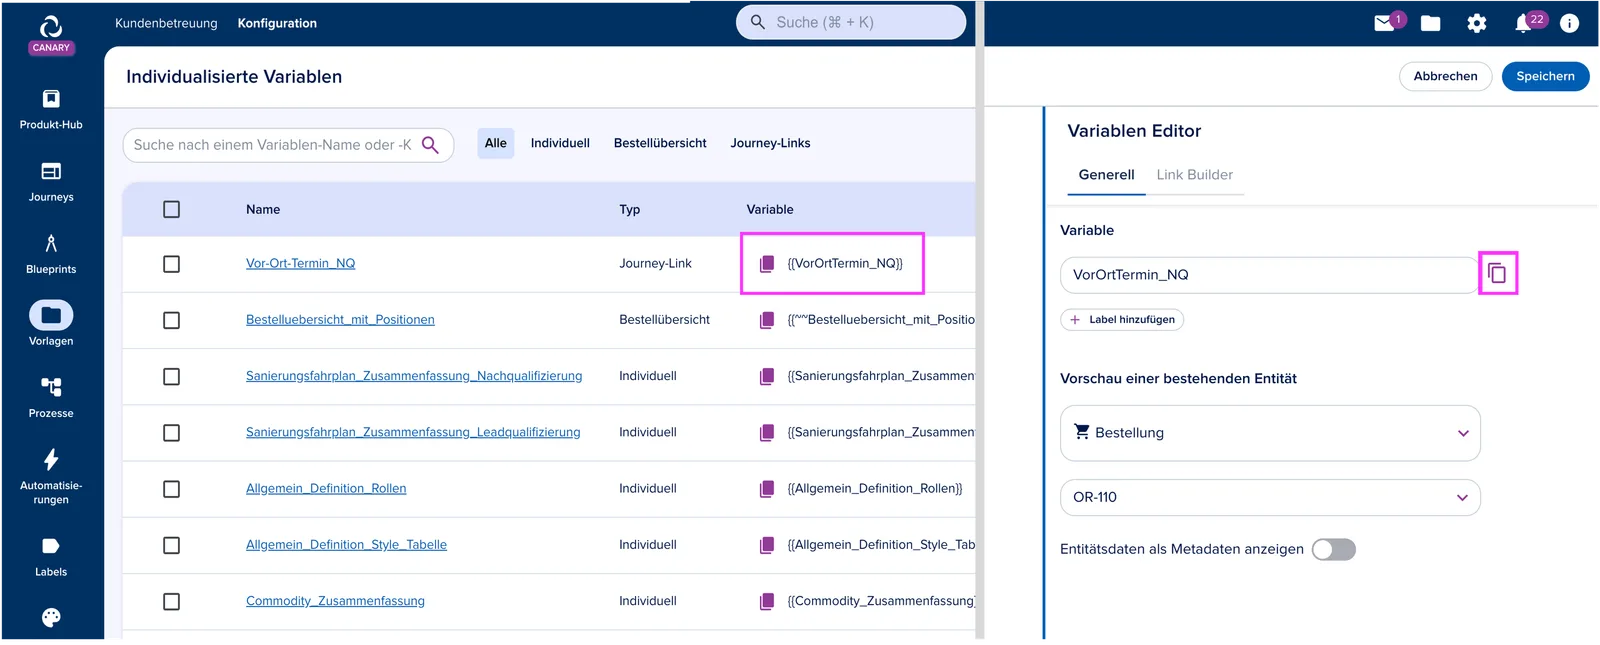1600x645 pixels.
Task: Check the Vor-Ort-Termin_NQ row checkbox
Action: [172, 264]
